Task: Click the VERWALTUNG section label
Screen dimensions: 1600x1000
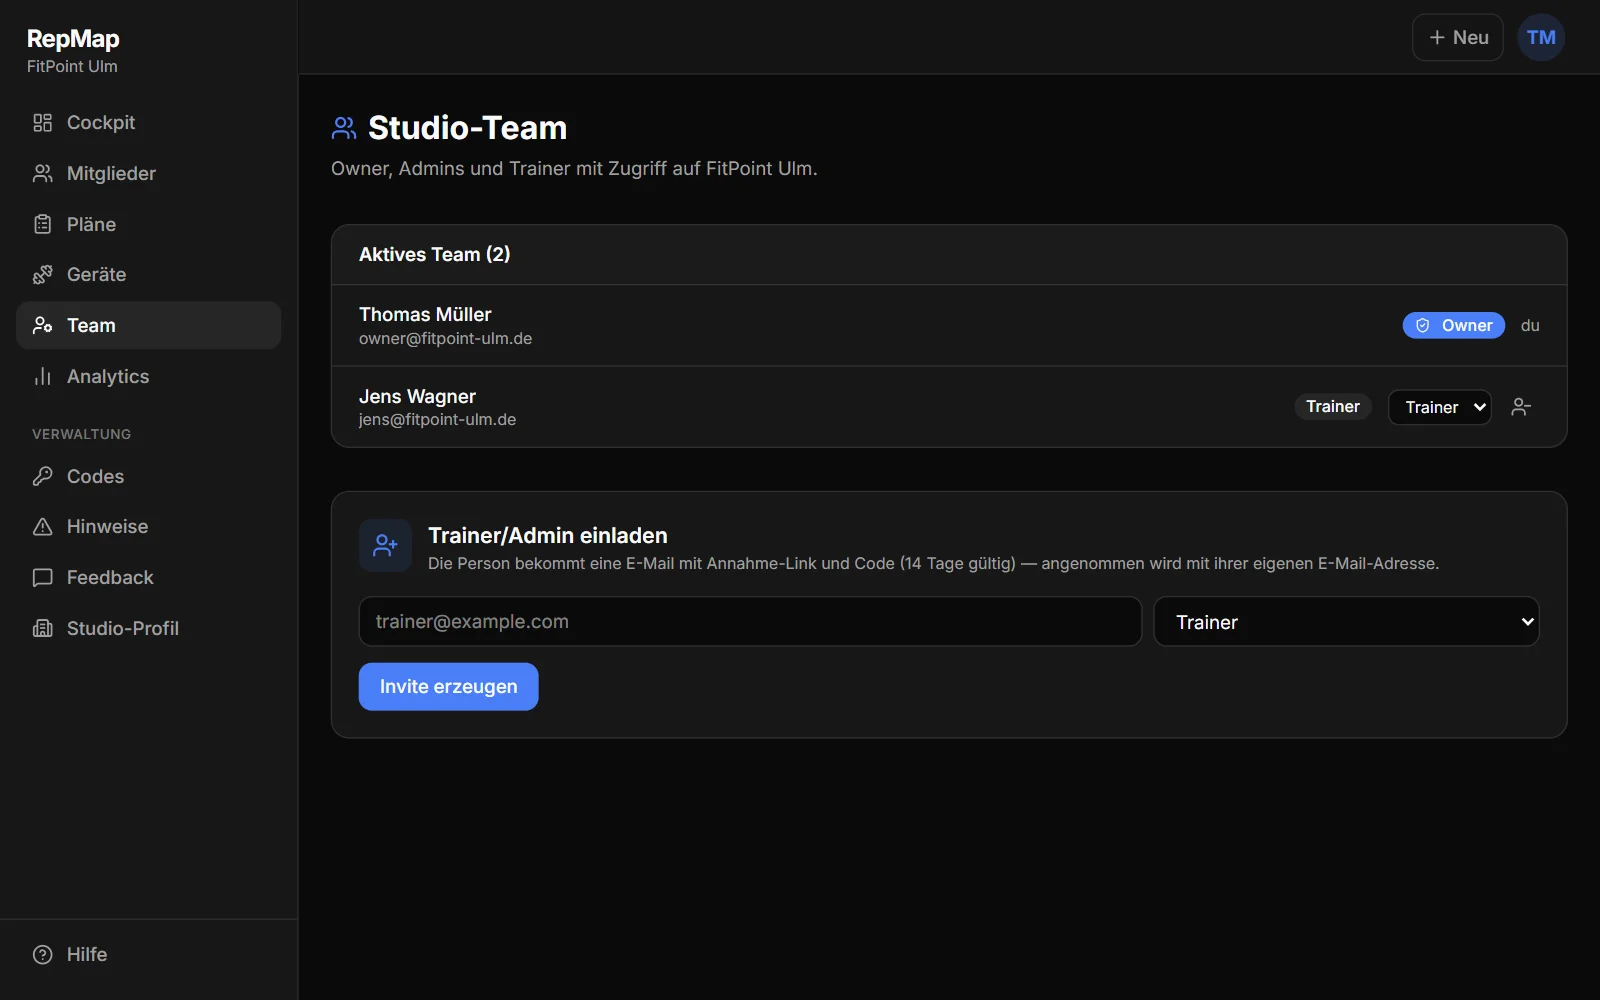Action: pos(81,434)
